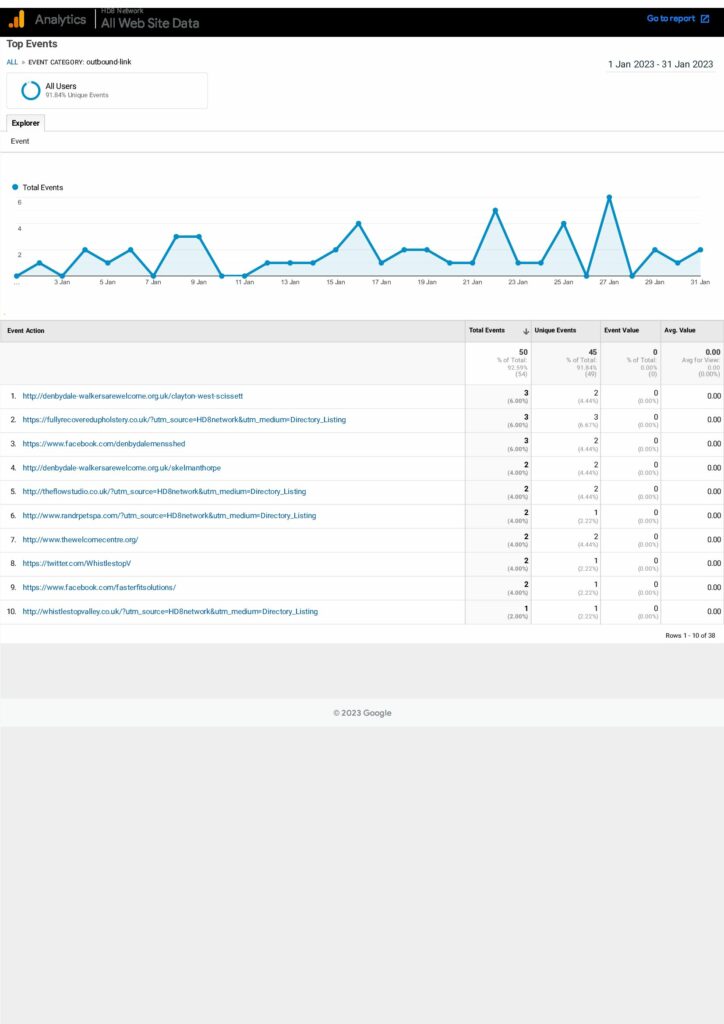Open the fullyrecoveredupholstery.co.uk event link

[x=184, y=420]
